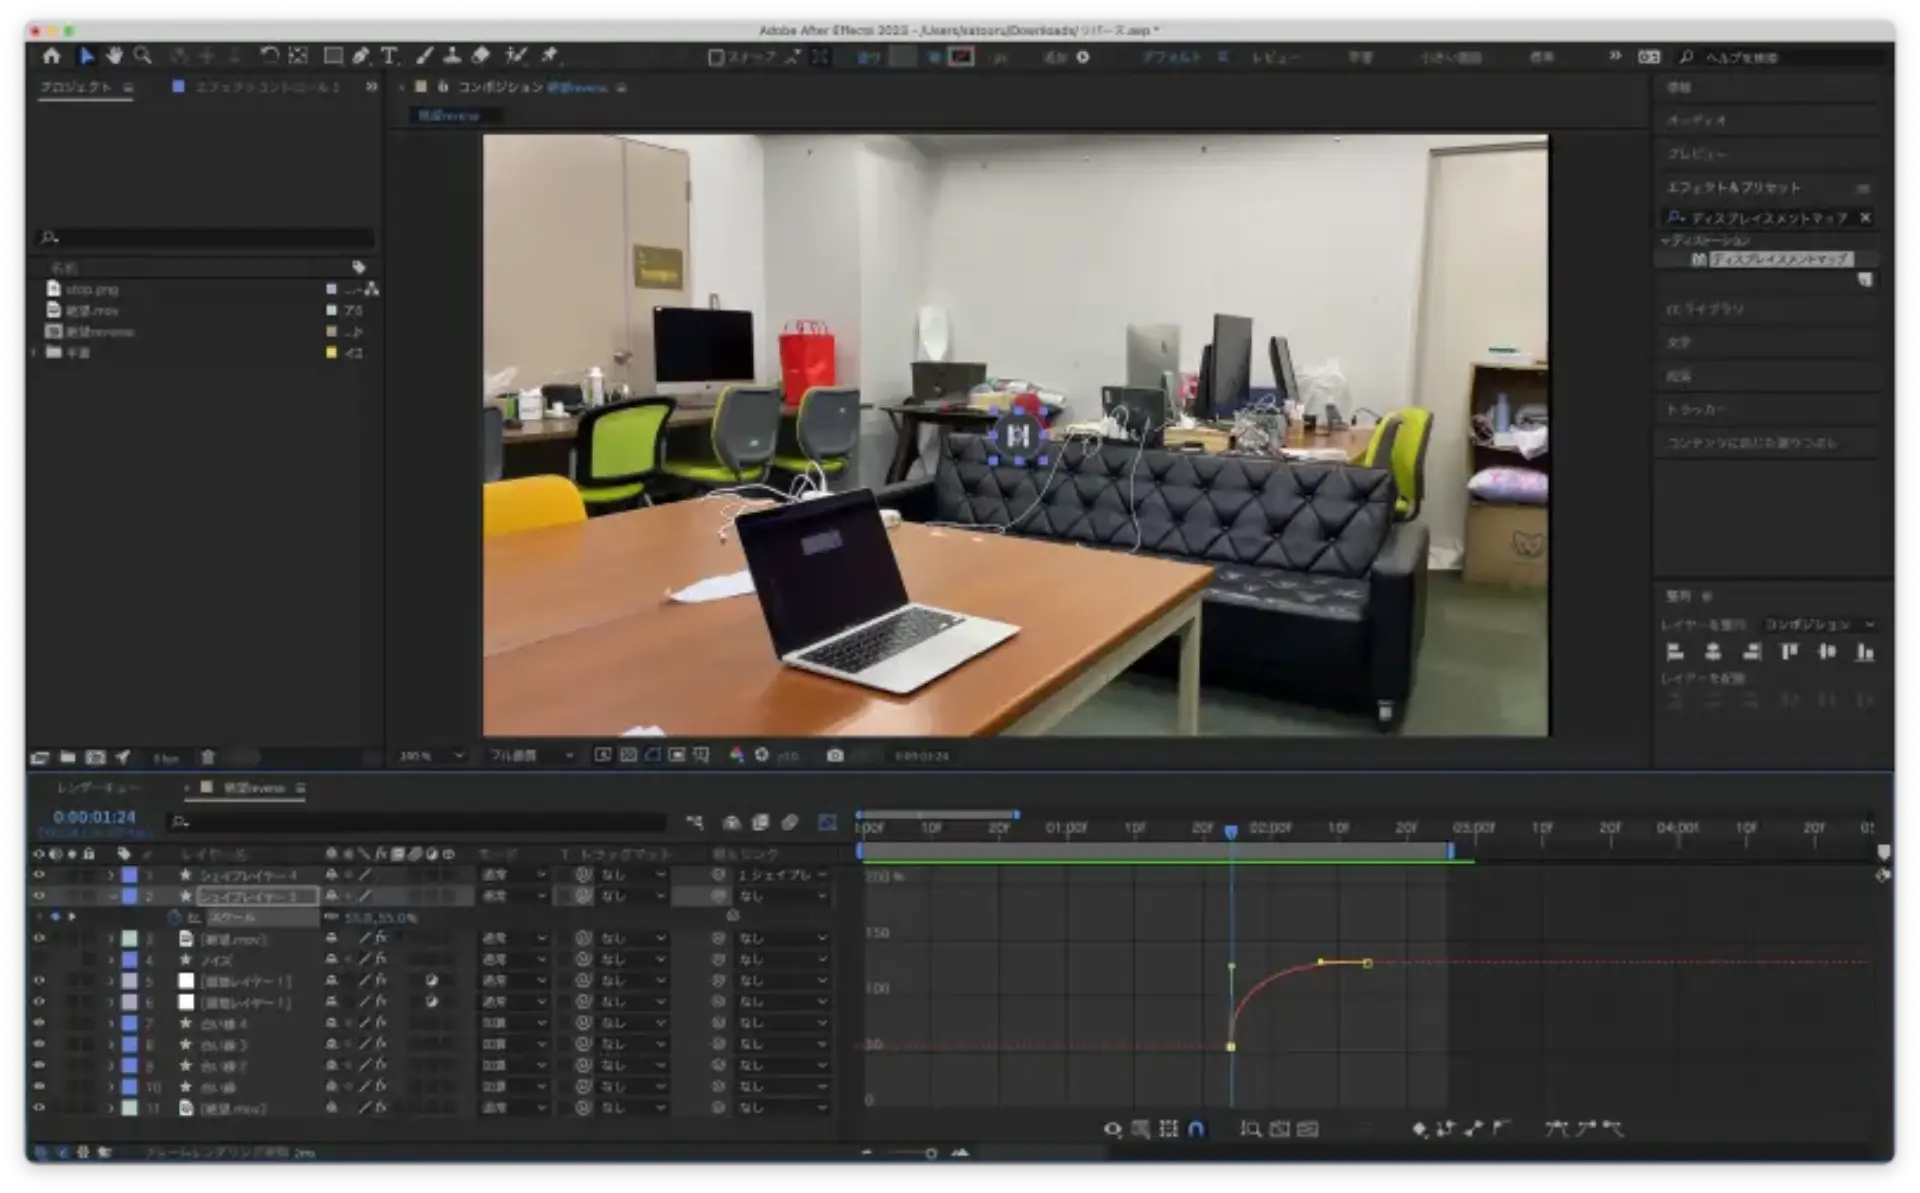Clear the effects search with X button
Screen dimensions: 1920x1193
point(1865,217)
